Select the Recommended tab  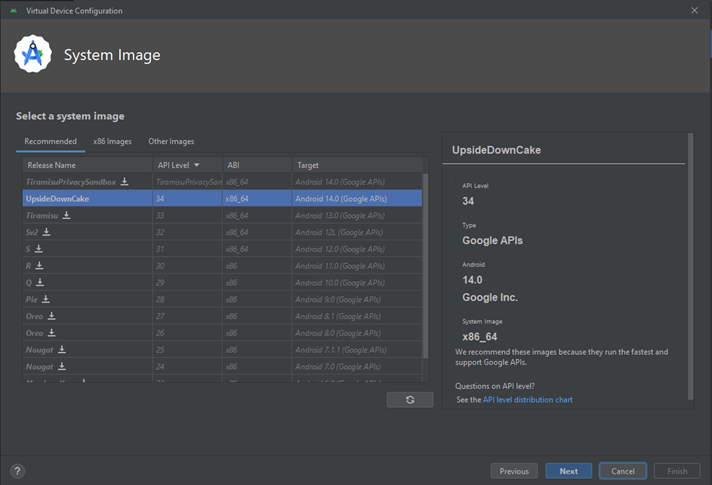tap(50, 142)
